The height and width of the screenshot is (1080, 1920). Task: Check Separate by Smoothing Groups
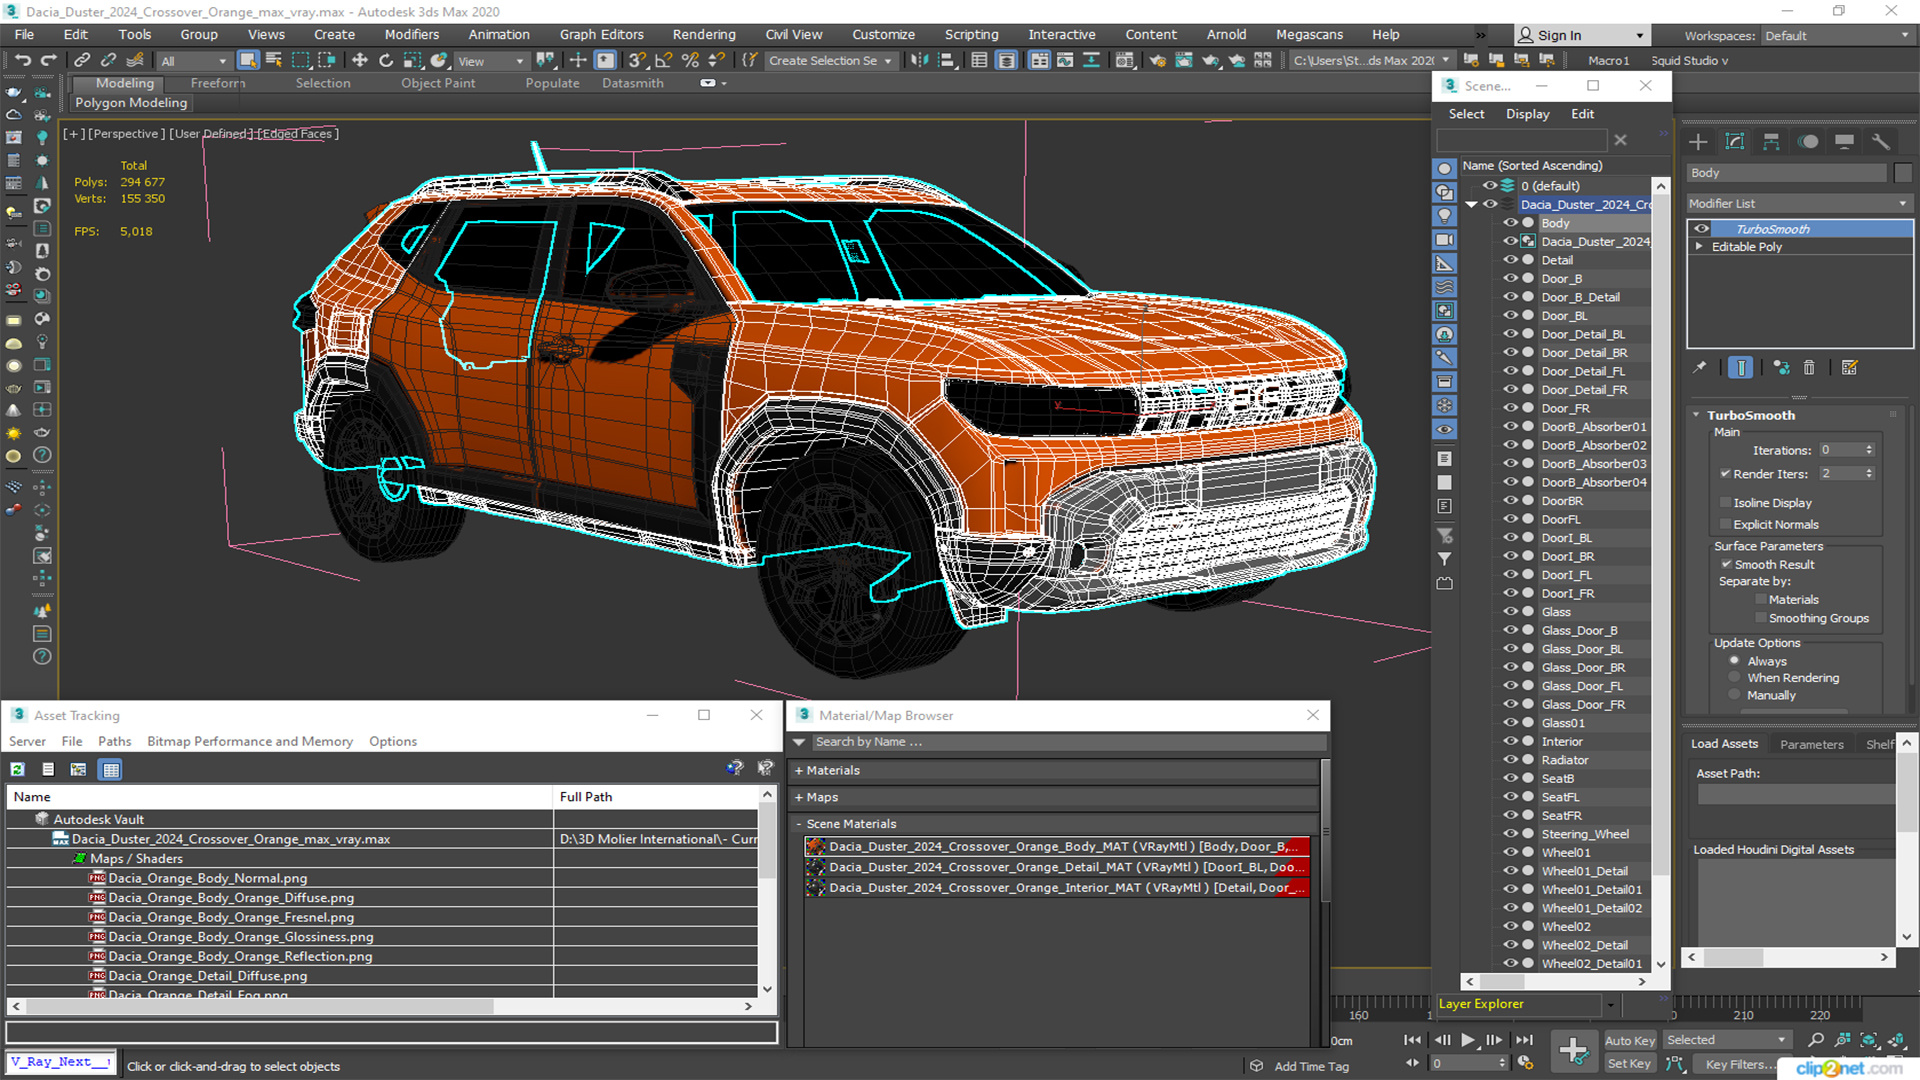click(1761, 619)
